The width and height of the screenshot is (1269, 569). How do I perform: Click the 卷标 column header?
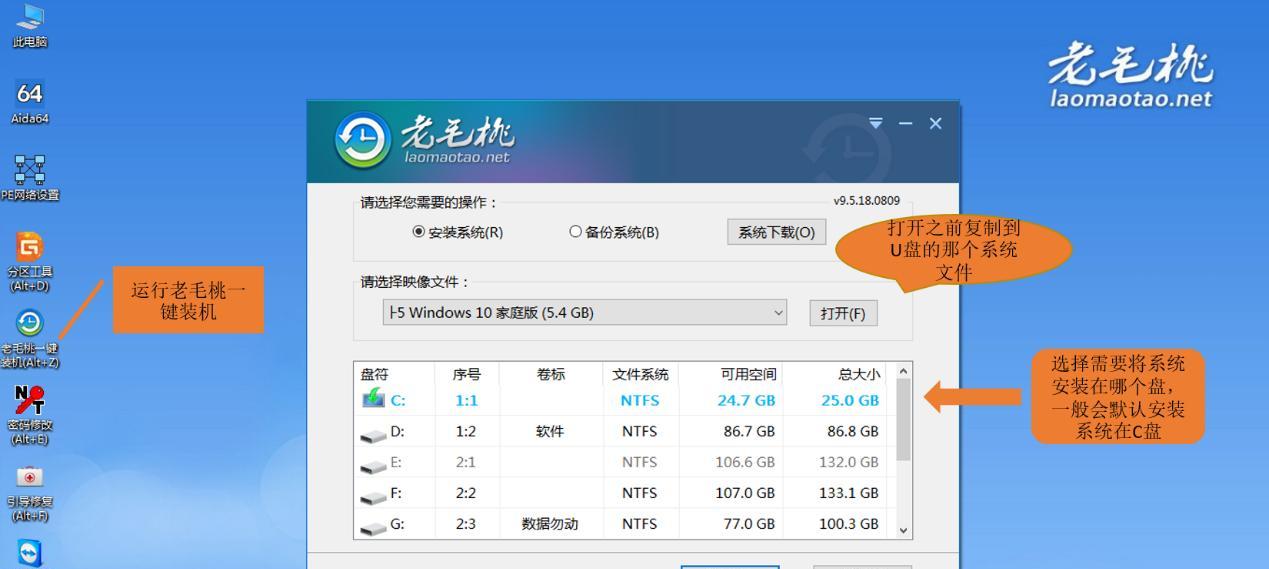pos(551,374)
